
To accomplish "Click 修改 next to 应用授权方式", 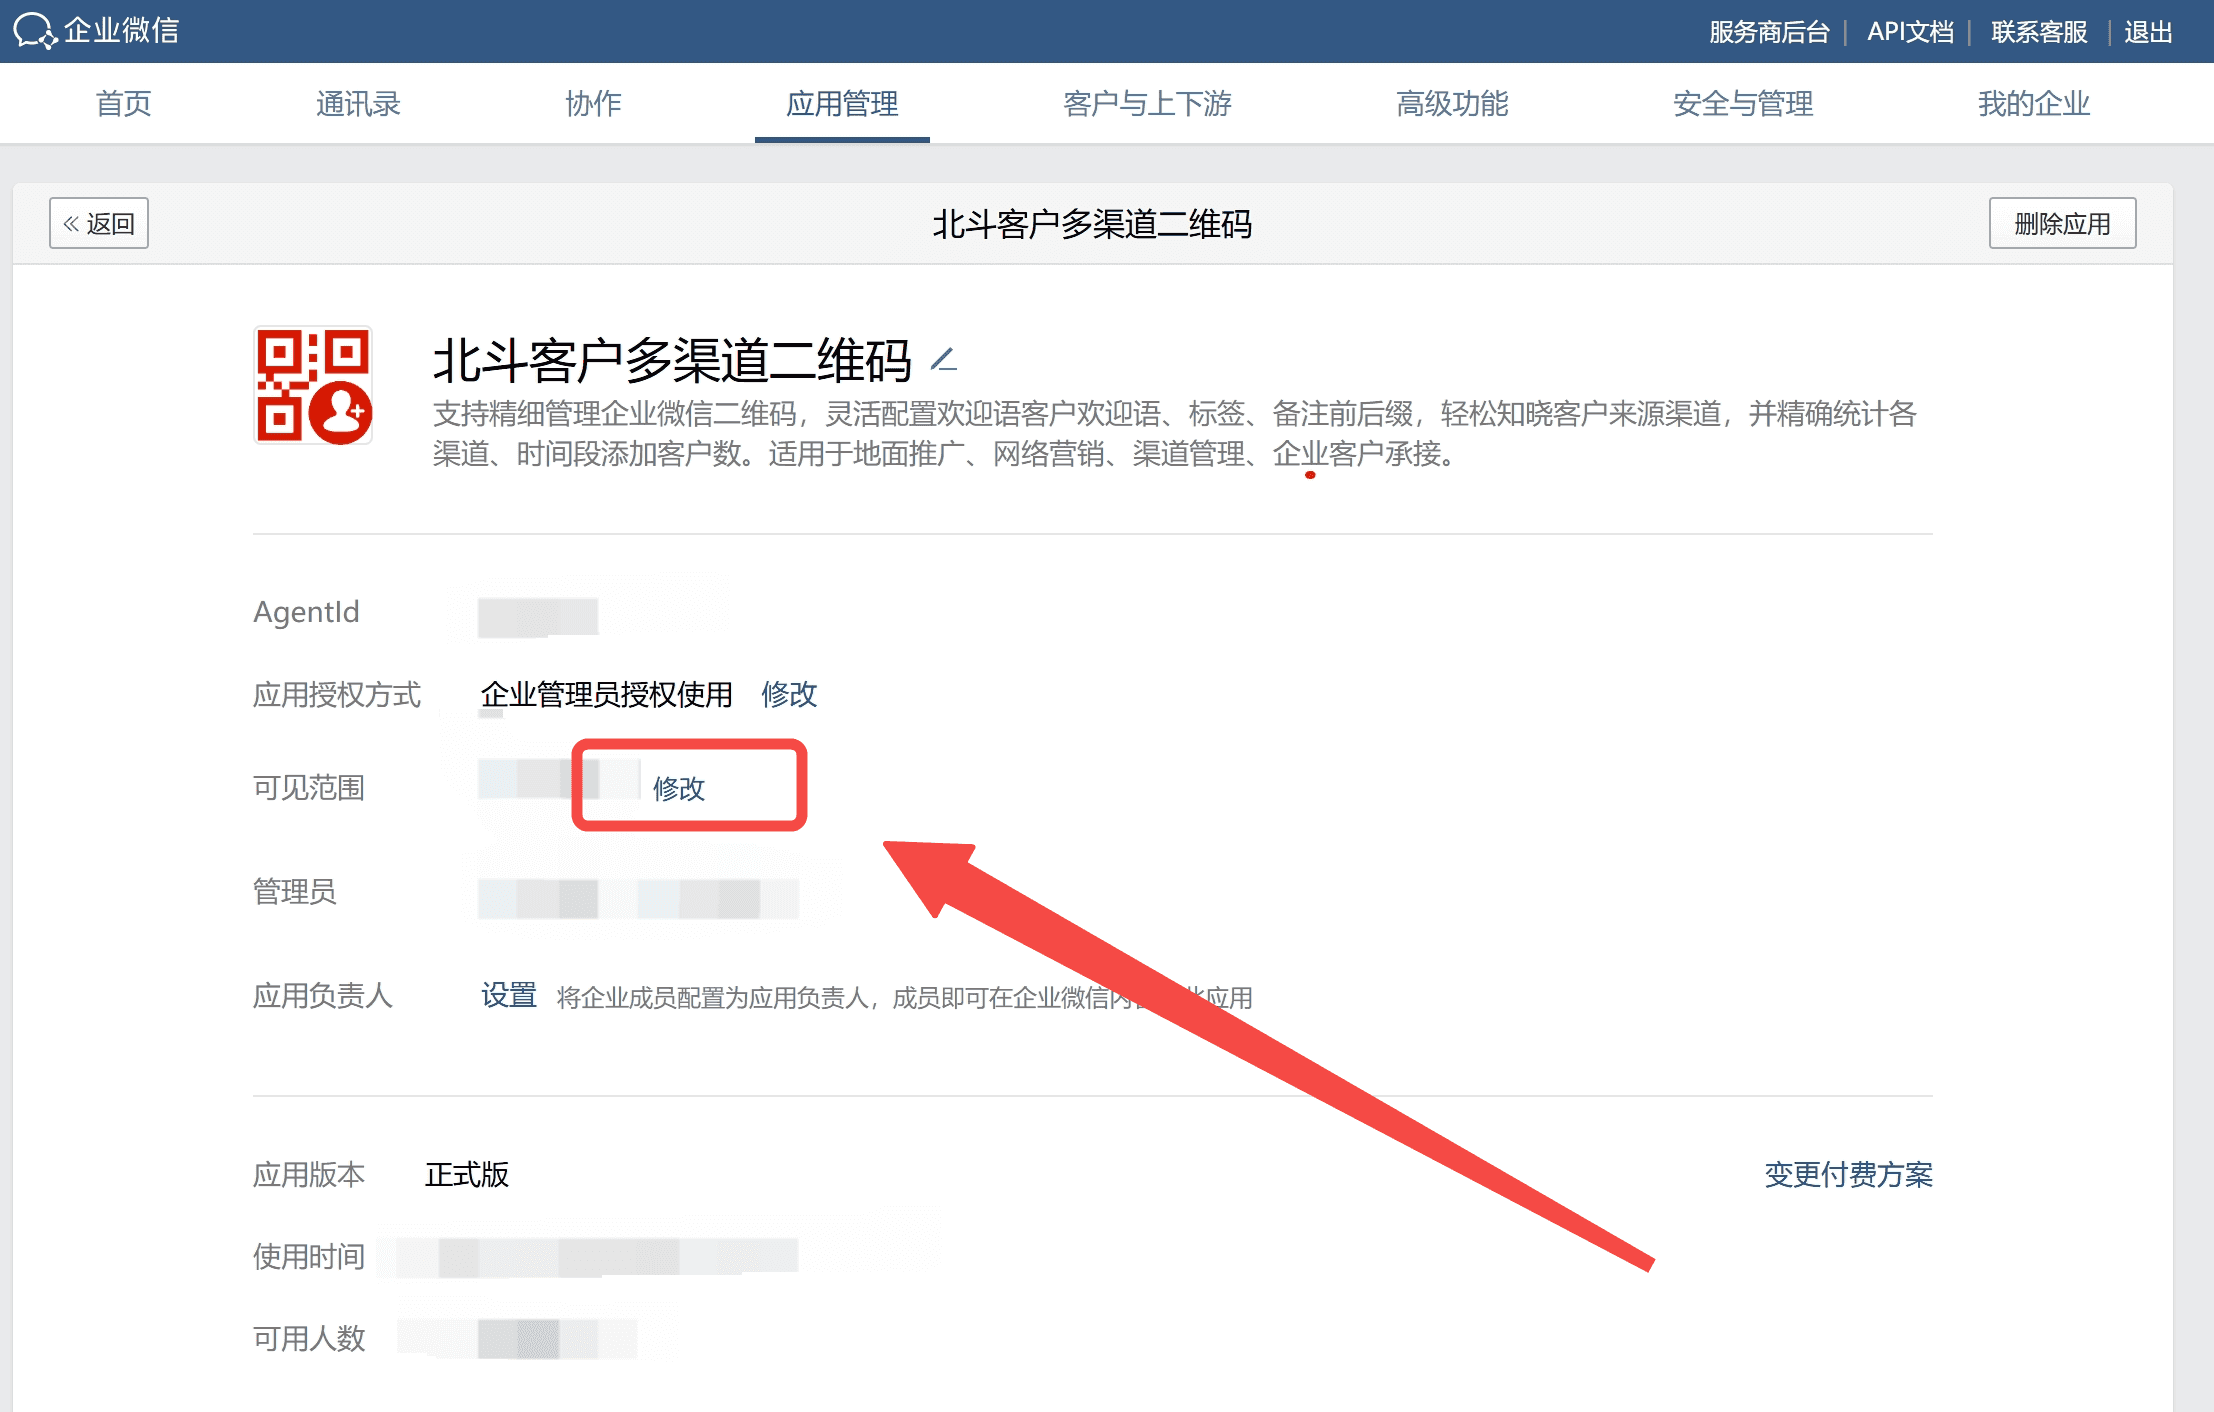I will [x=789, y=694].
